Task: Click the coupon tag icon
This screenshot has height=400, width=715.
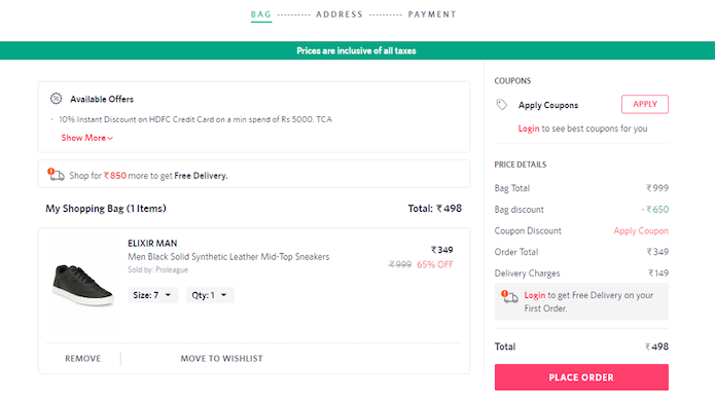Action: pyautogui.click(x=502, y=105)
